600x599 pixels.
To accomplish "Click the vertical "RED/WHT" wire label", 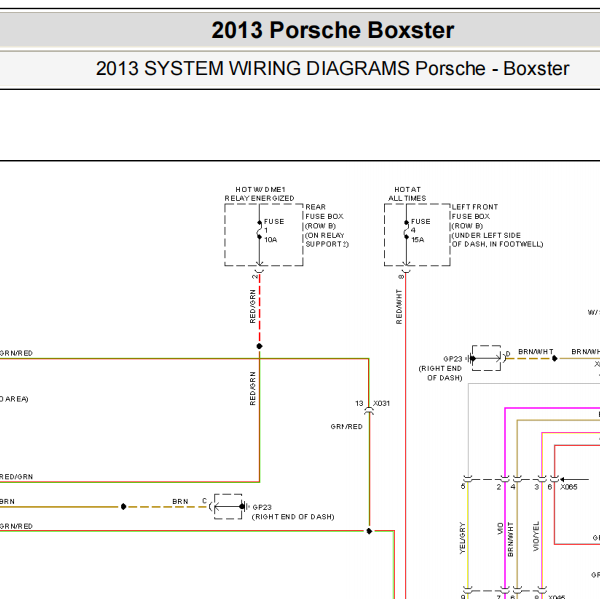I will (x=399, y=307).
